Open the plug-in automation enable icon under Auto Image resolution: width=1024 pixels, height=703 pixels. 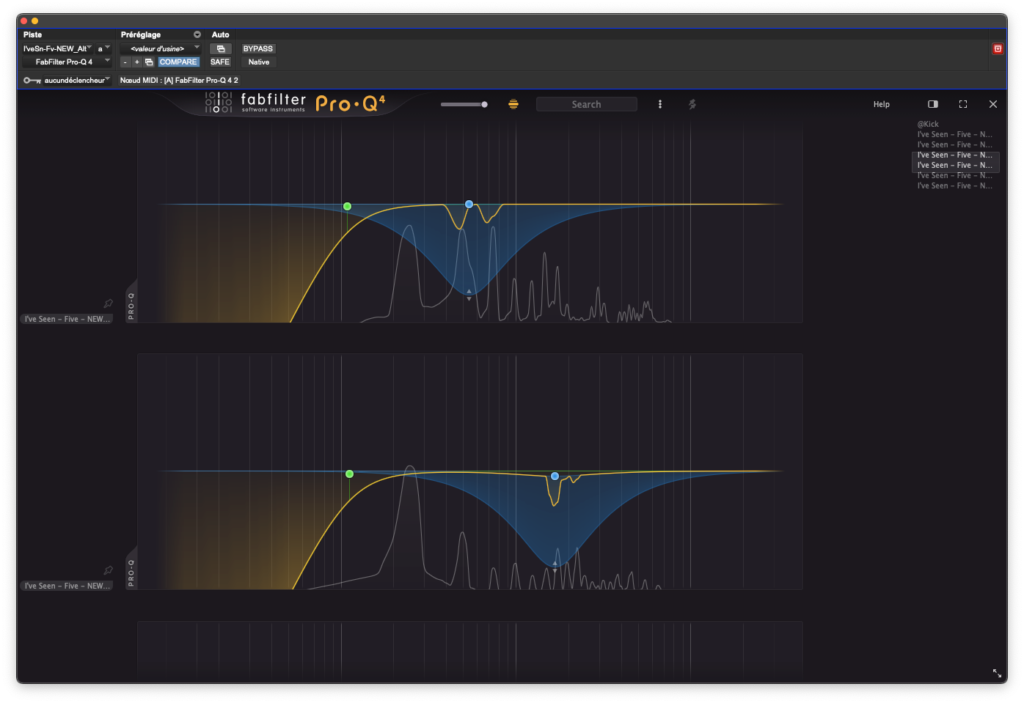(221, 49)
